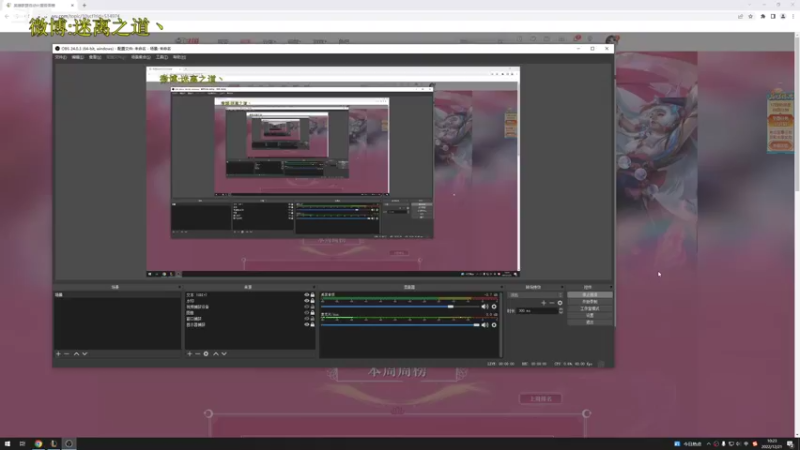
Task: Open desktop audio track settings gear
Action: click(x=494, y=307)
